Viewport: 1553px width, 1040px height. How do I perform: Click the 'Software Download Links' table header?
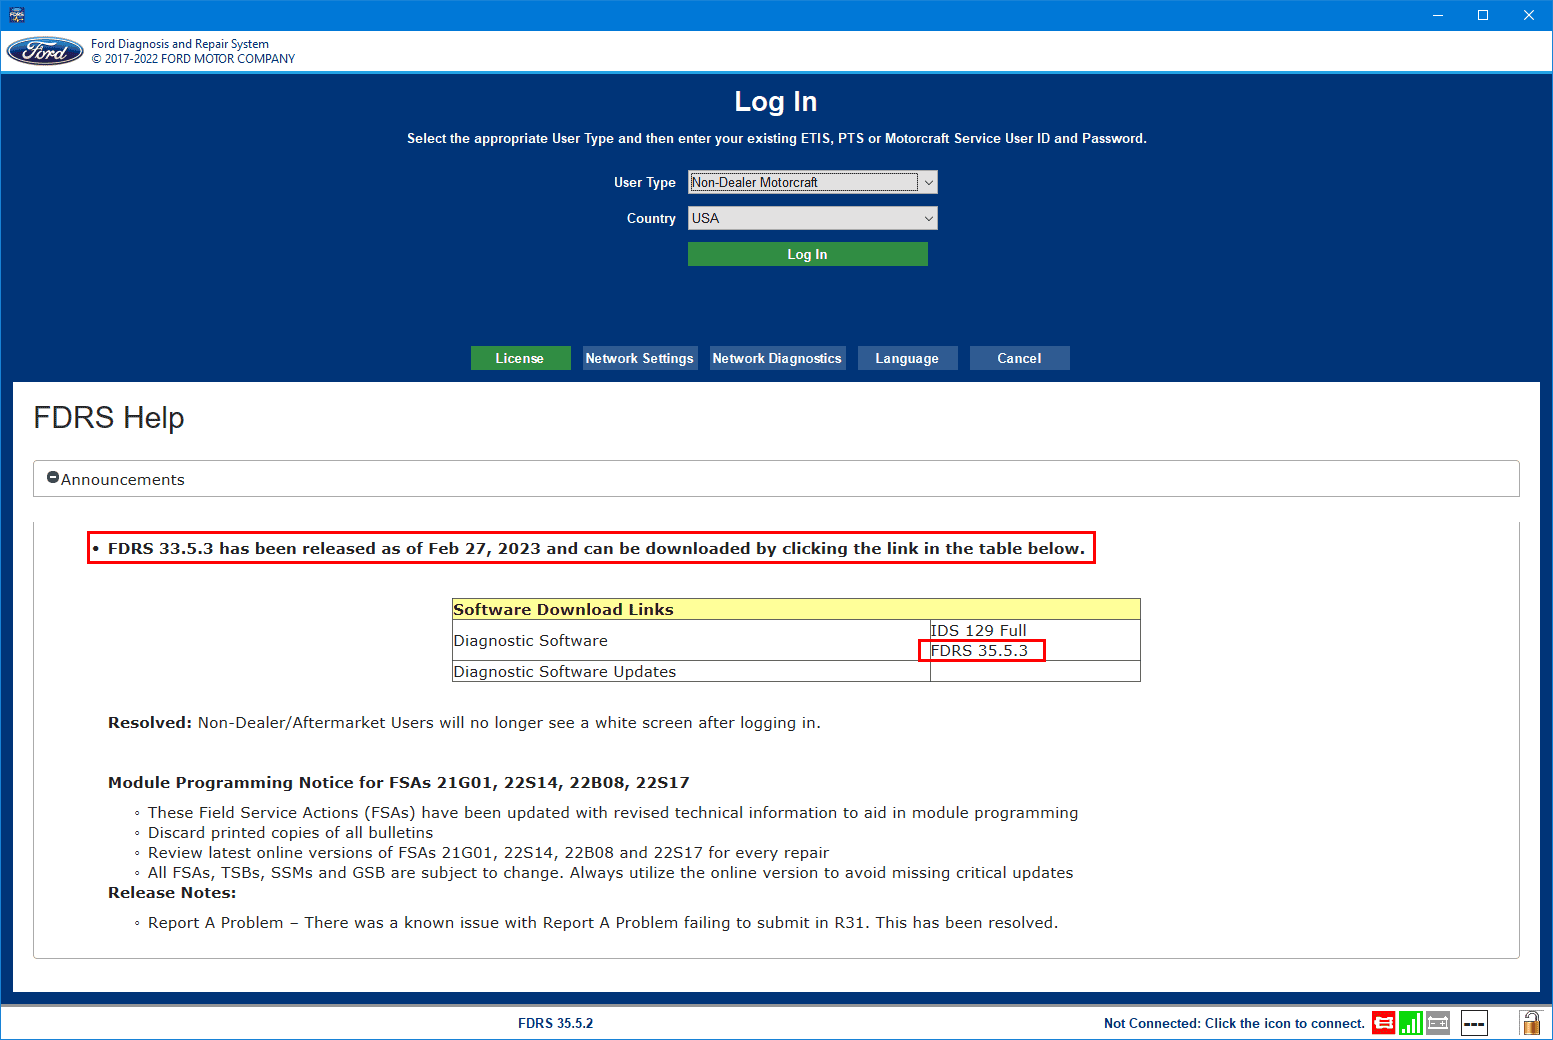pyautogui.click(x=796, y=609)
